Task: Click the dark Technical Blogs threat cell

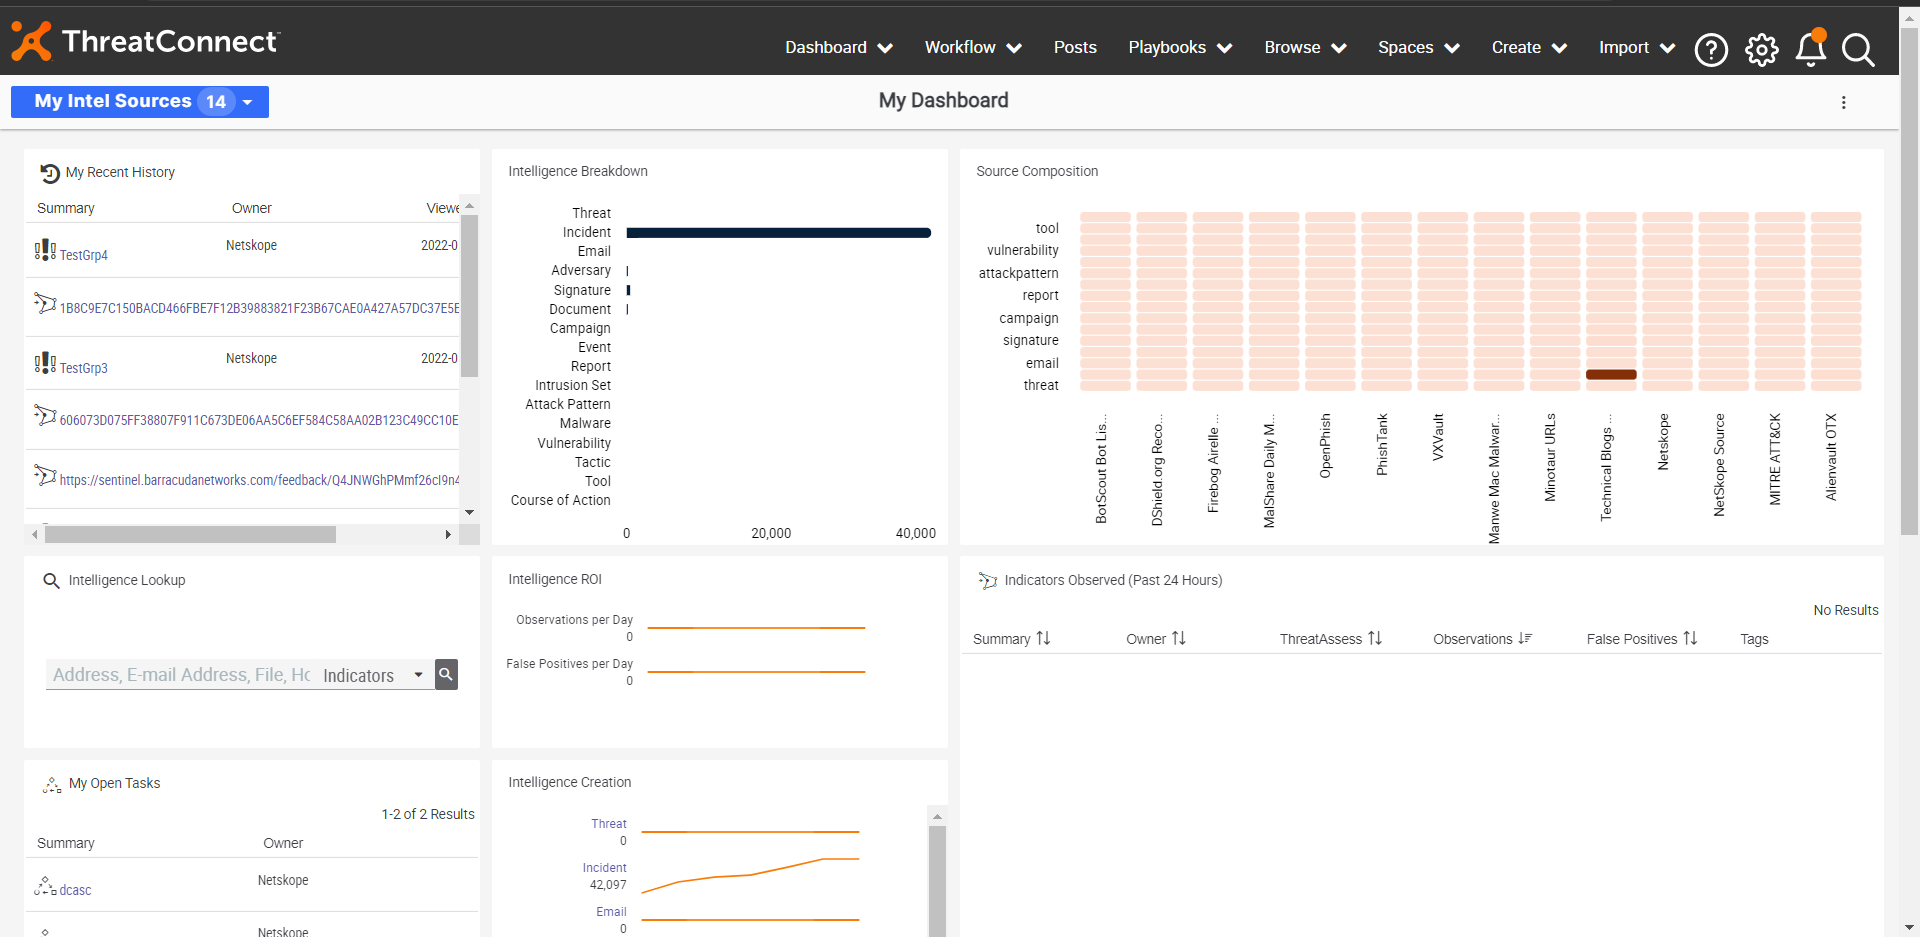Action: (1611, 375)
